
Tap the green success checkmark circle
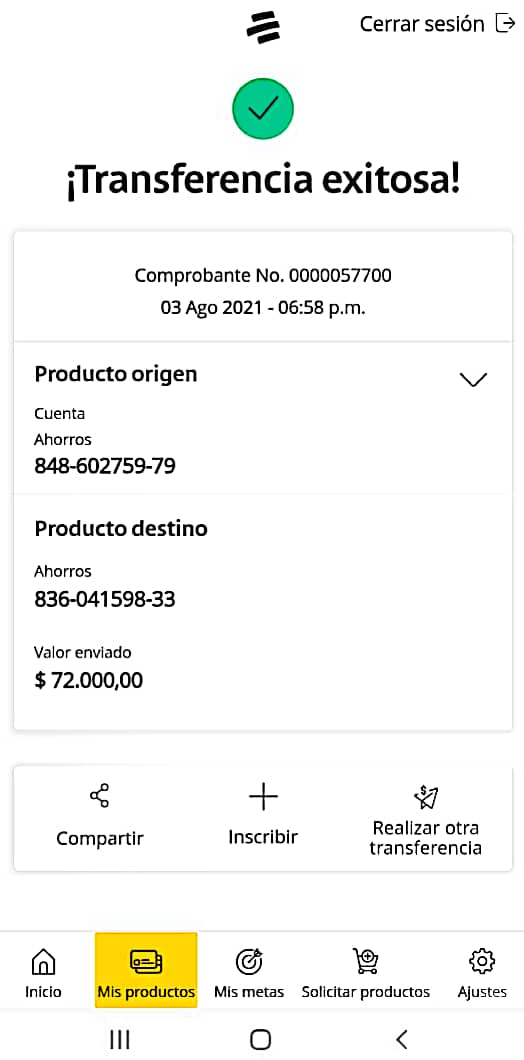[x=263, y=108]
